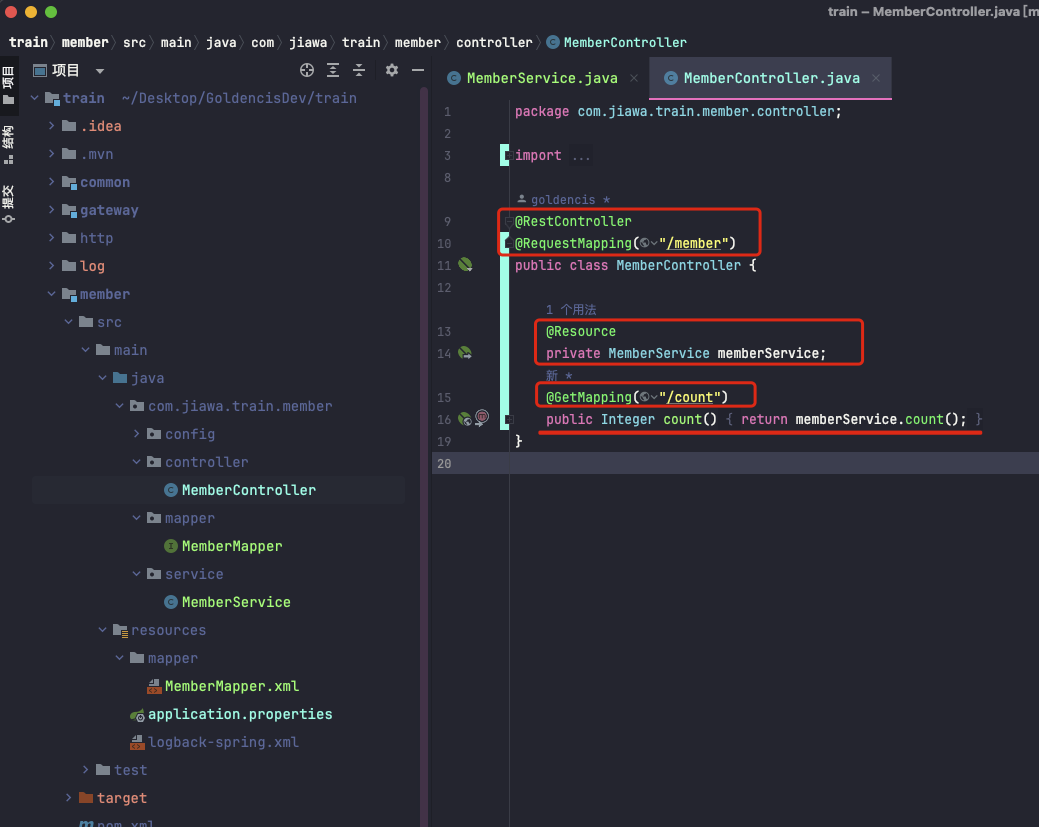Toggle the breakpoint icon on line 16
The width and height of the screenshot is (1039, 827).
point(482,417)
